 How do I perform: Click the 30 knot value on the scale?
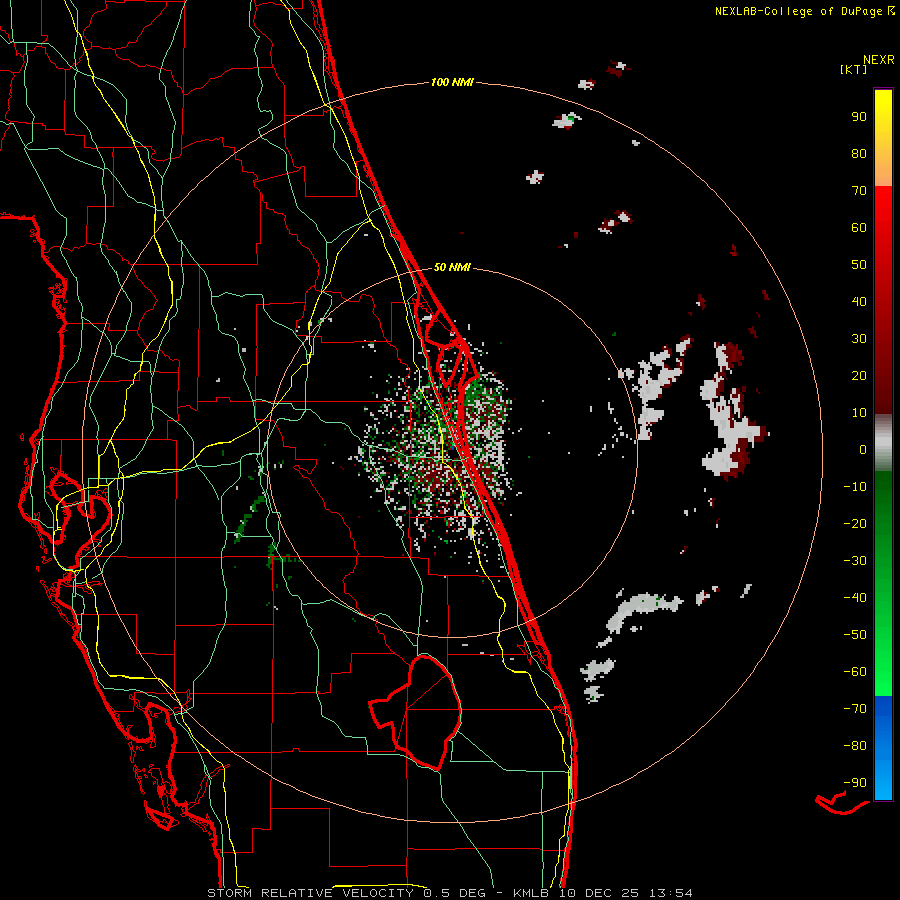coord(859,339)
